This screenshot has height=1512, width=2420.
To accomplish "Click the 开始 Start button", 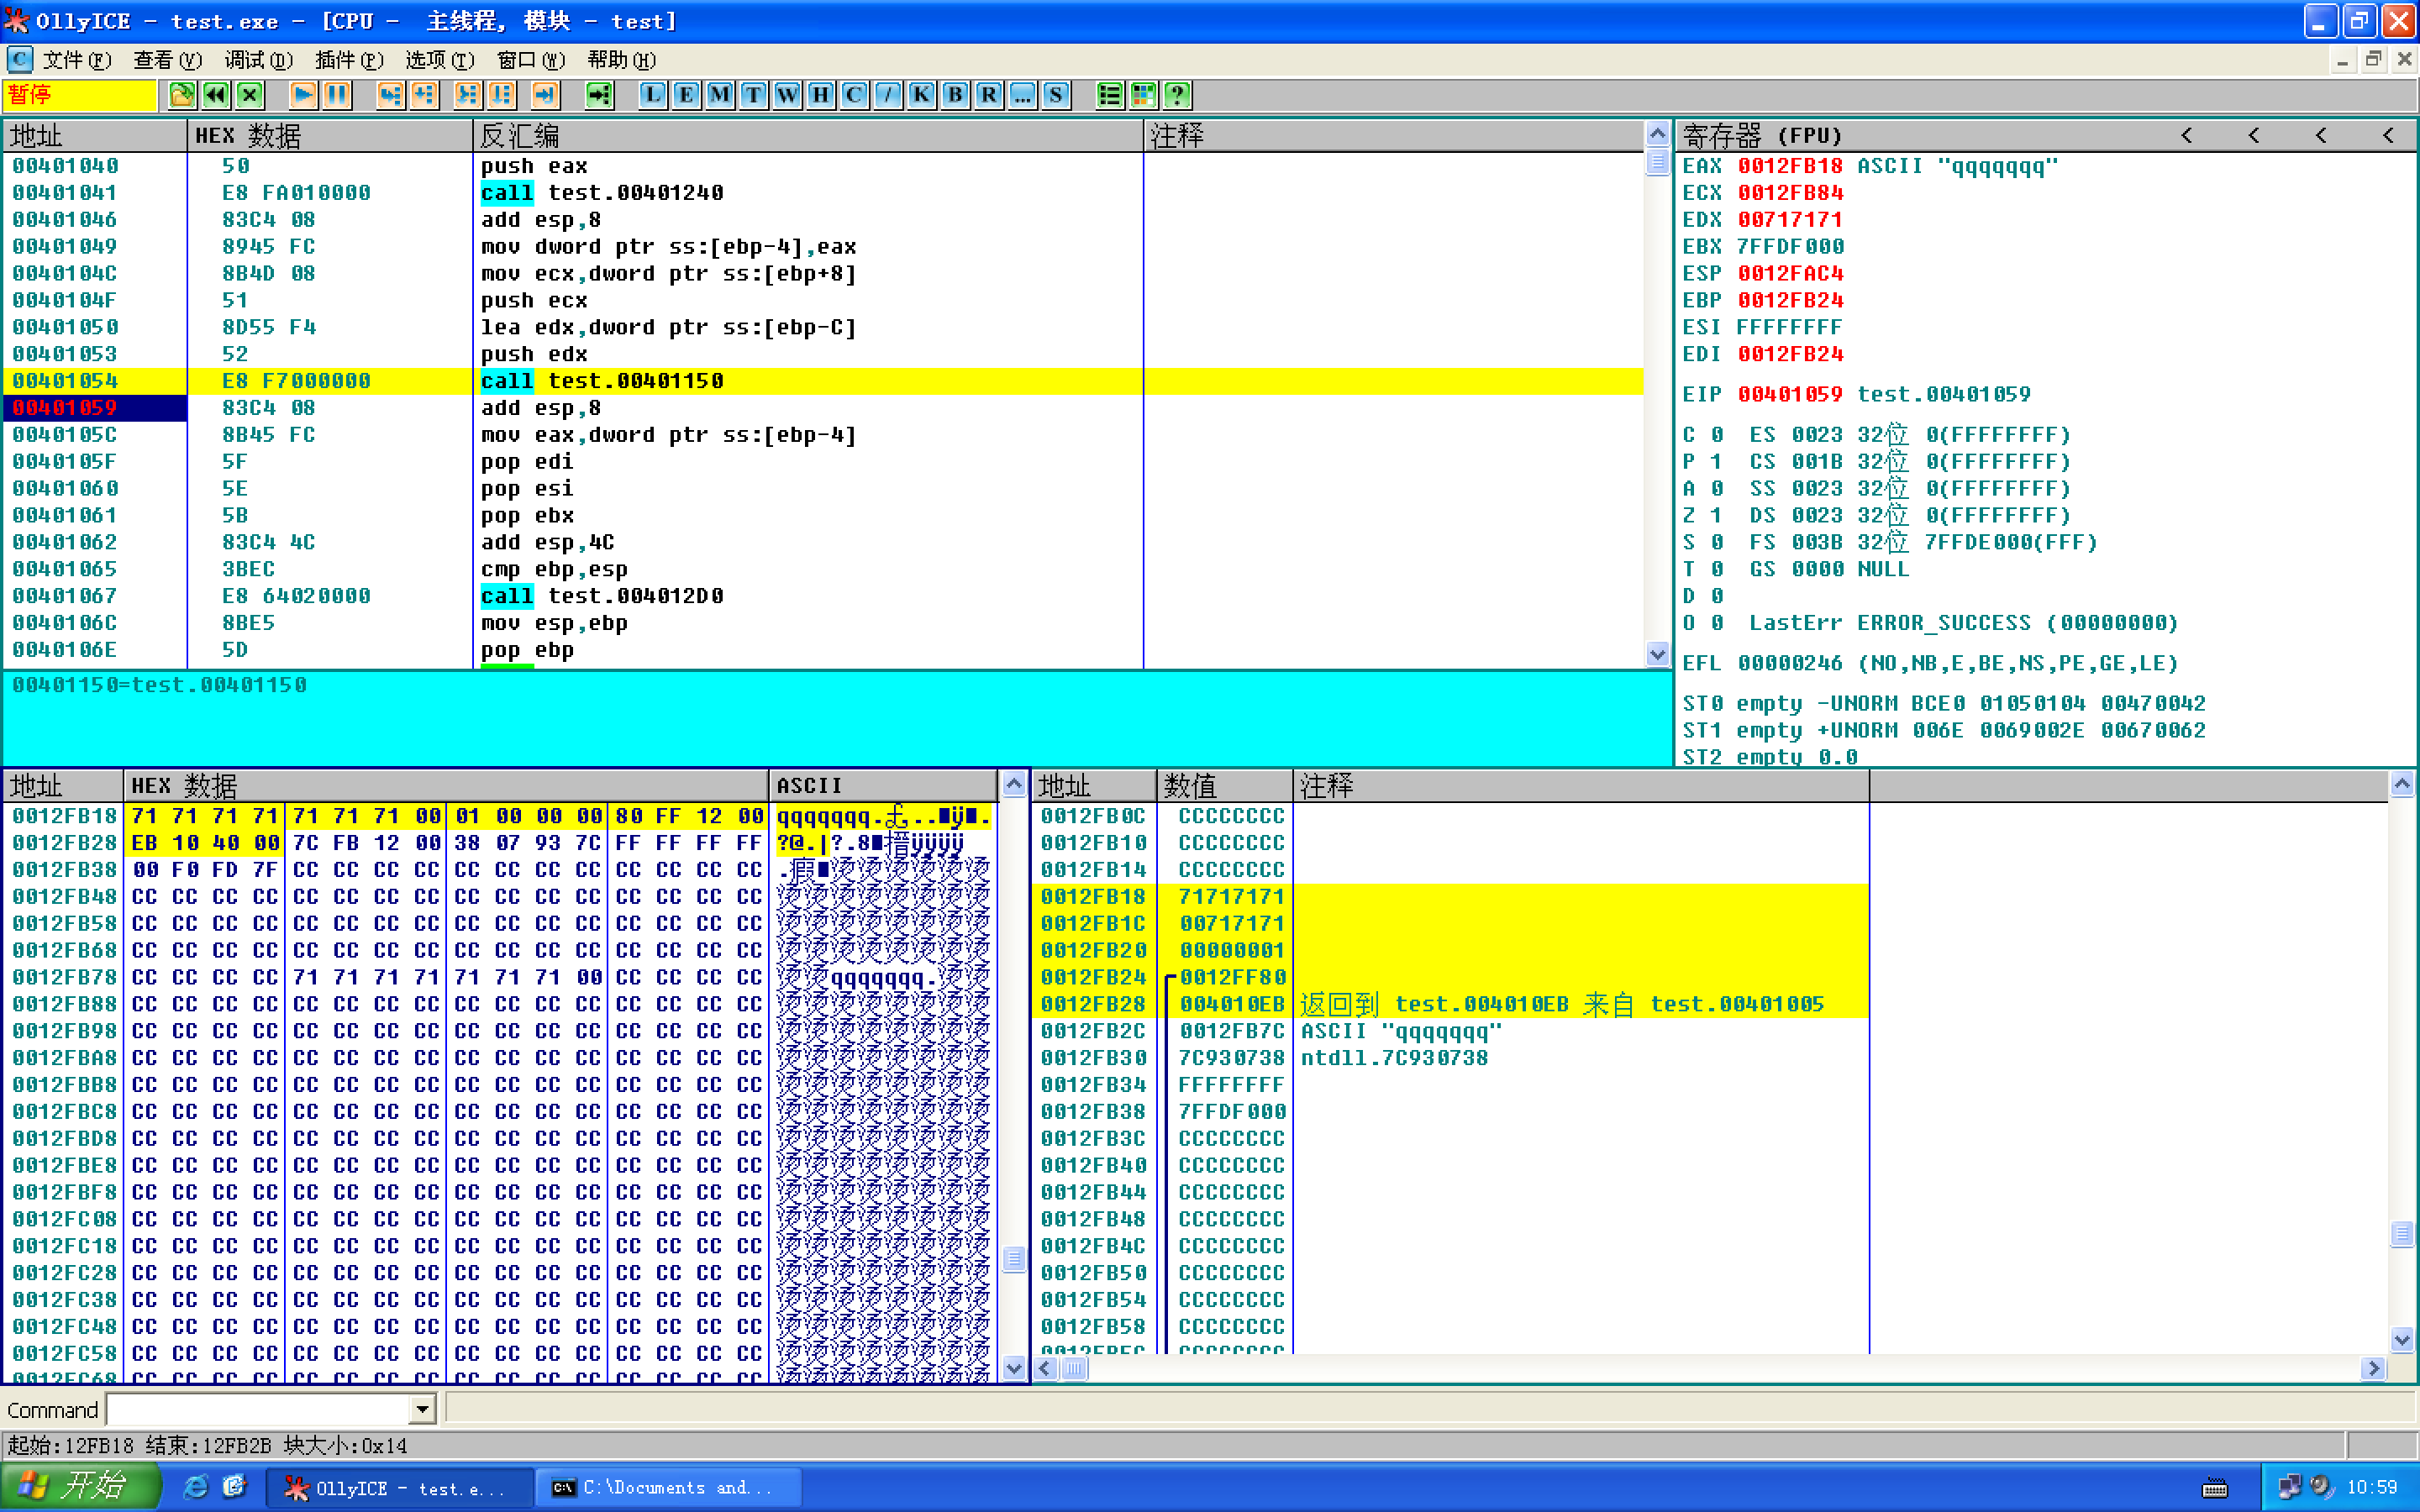I will (80, 1486).
